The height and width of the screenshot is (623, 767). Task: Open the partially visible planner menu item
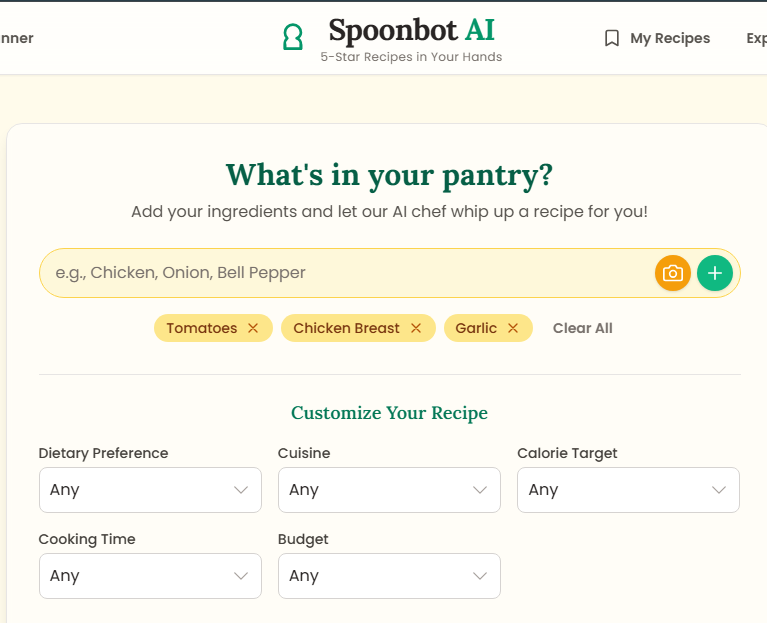(17, 38)
